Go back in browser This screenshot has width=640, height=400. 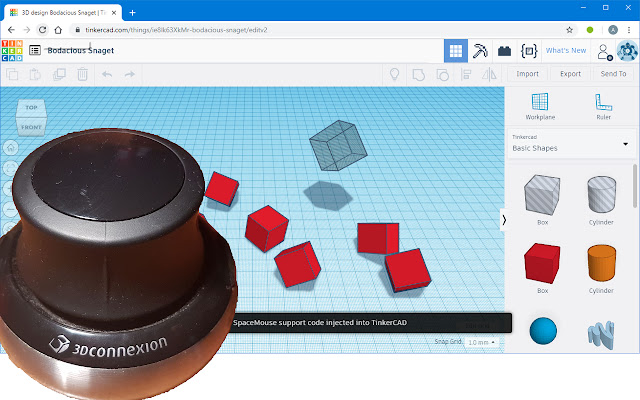point(11,30)
